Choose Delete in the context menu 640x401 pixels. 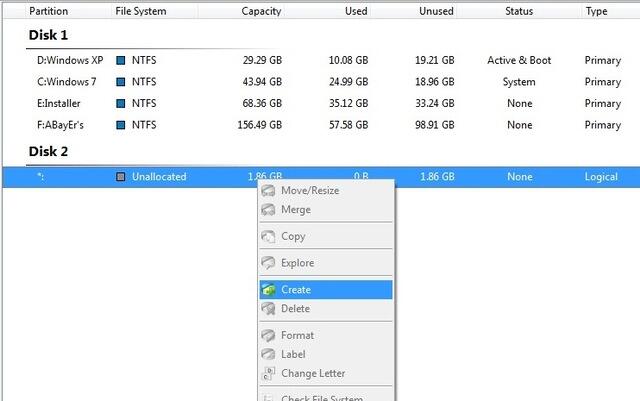click(326, 308)
